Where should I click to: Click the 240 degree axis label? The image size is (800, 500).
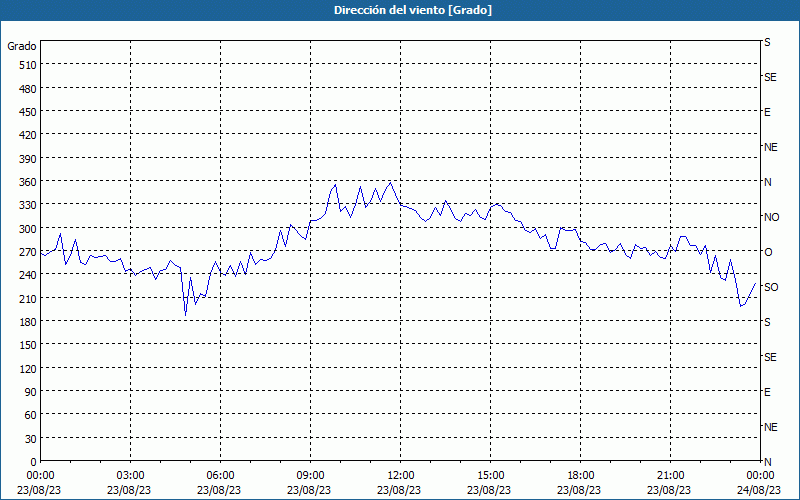28,276
